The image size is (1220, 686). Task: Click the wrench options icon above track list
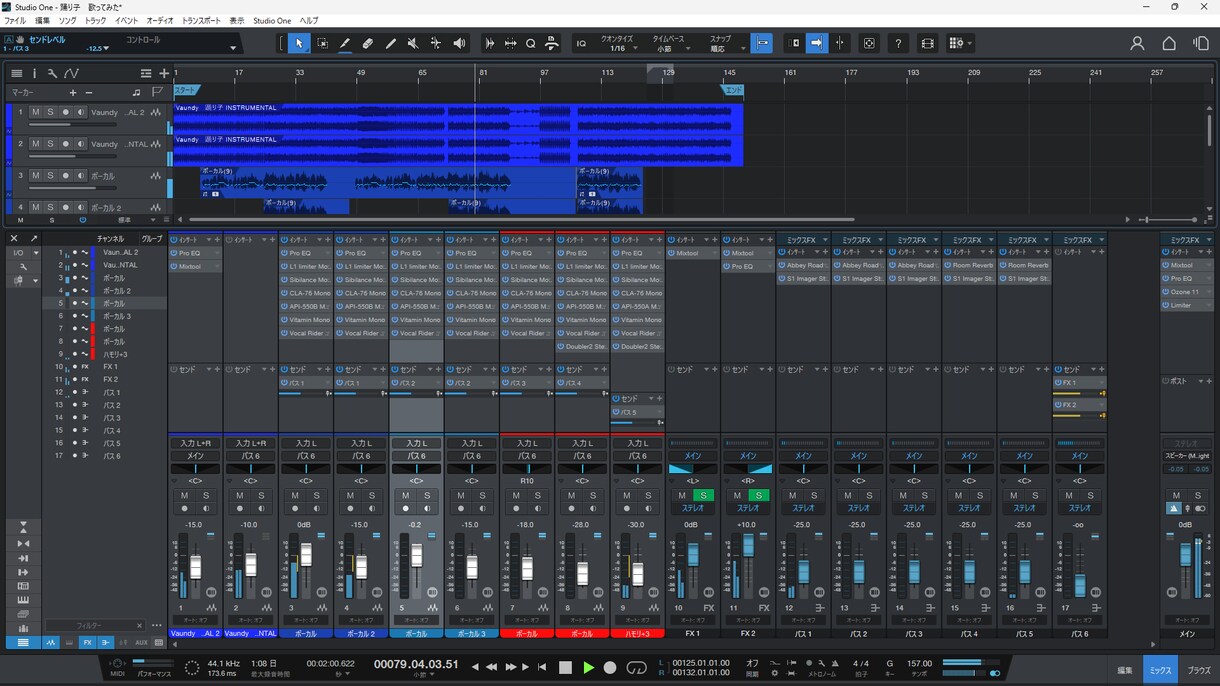[x=52, y=73]
